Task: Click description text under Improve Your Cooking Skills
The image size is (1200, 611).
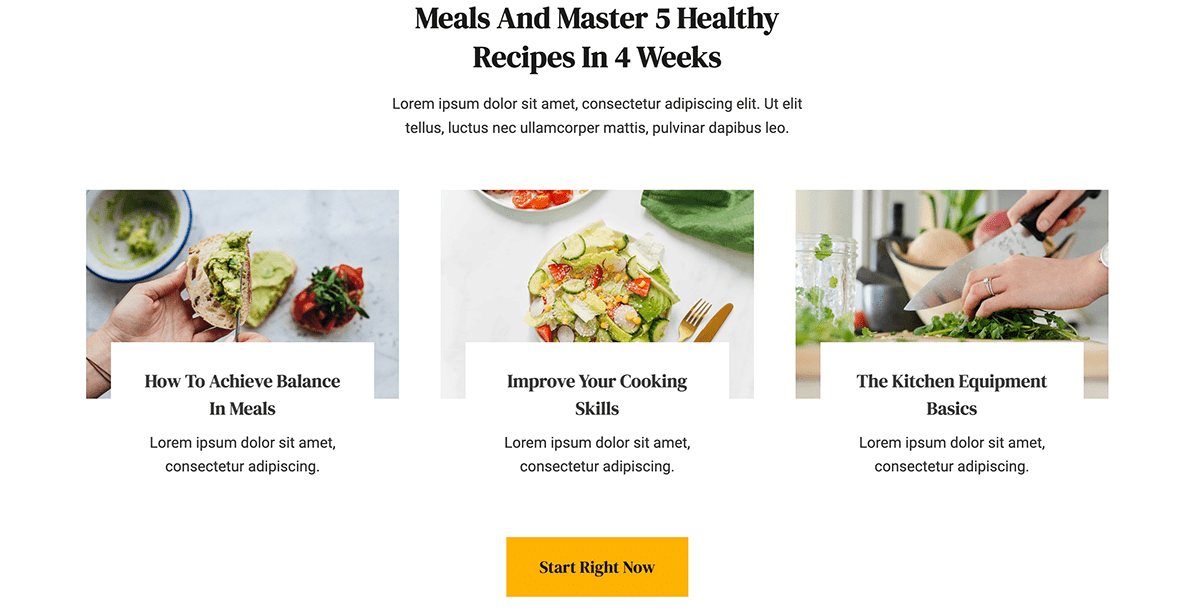Action: coord(597,454)
